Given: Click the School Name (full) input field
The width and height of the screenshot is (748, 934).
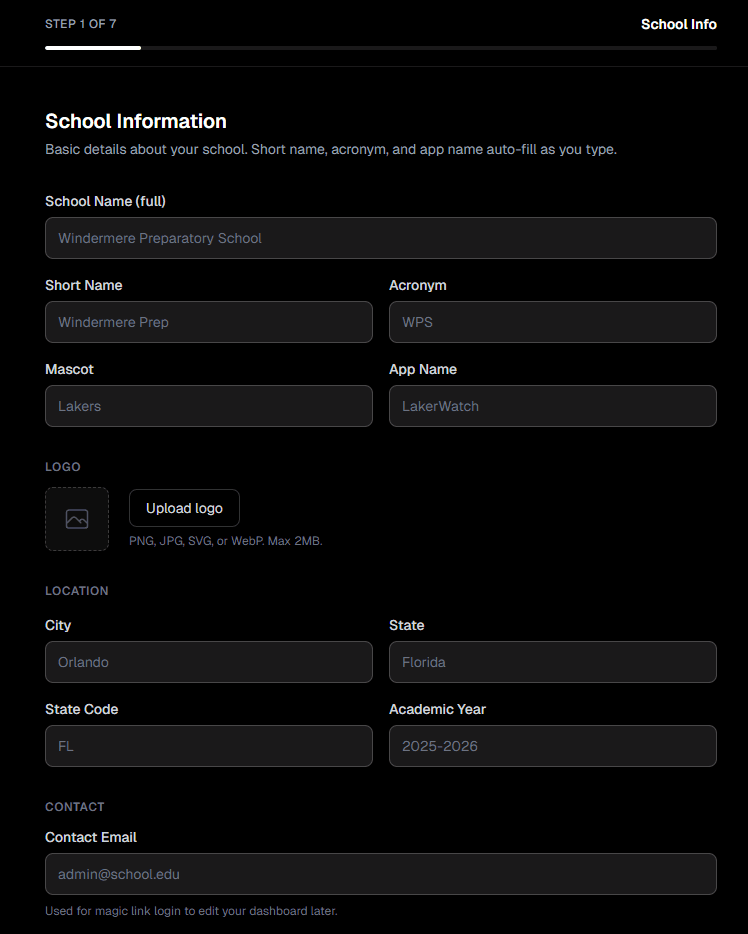Looking at the screenshot, I should click(x=380, y=238).
